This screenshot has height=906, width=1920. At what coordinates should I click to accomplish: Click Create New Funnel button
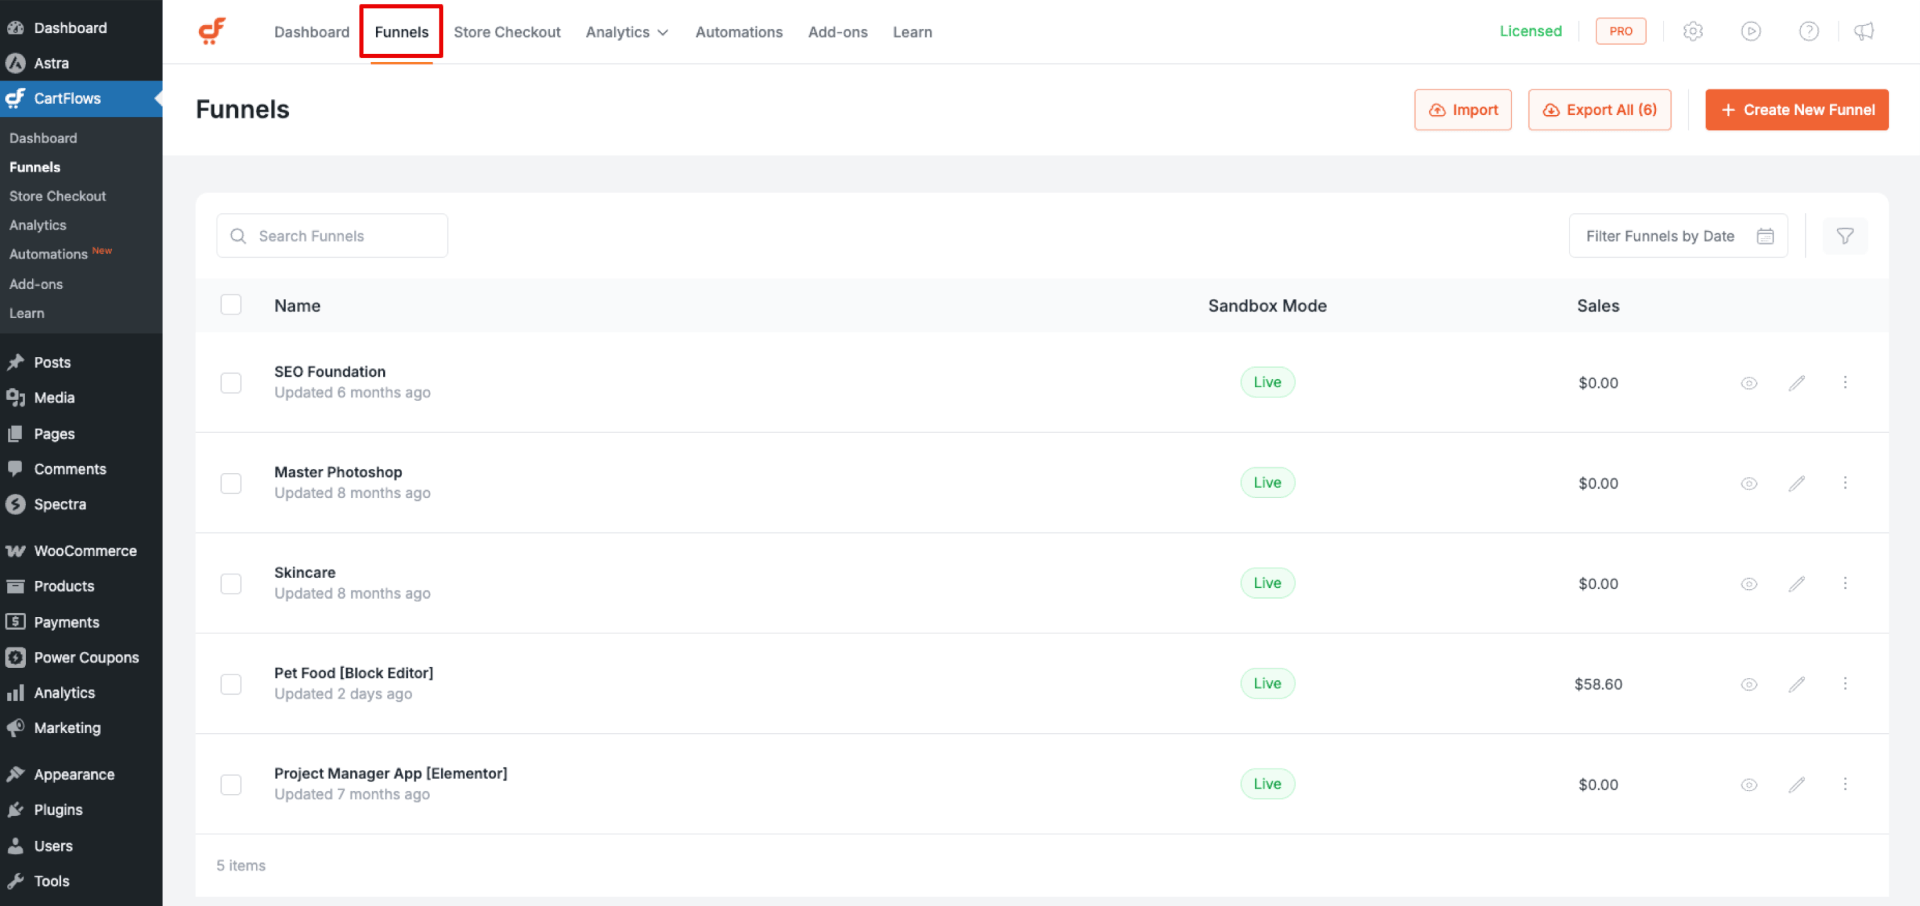1797,110
